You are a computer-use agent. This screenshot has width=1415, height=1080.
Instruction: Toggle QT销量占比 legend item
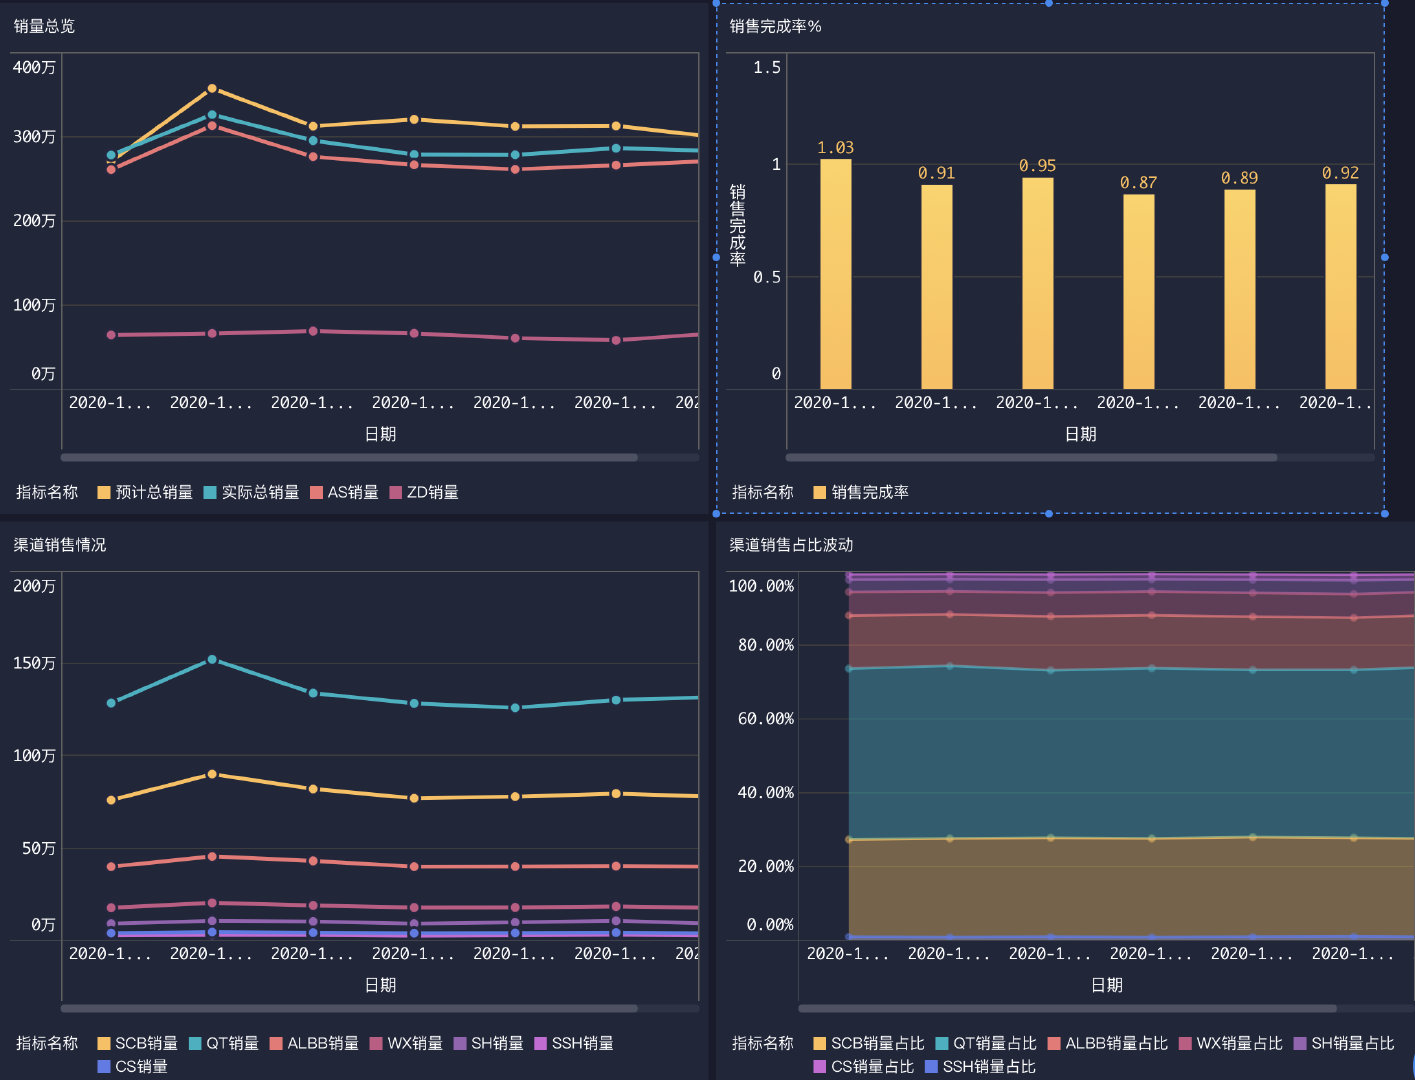click(986, 1043)
